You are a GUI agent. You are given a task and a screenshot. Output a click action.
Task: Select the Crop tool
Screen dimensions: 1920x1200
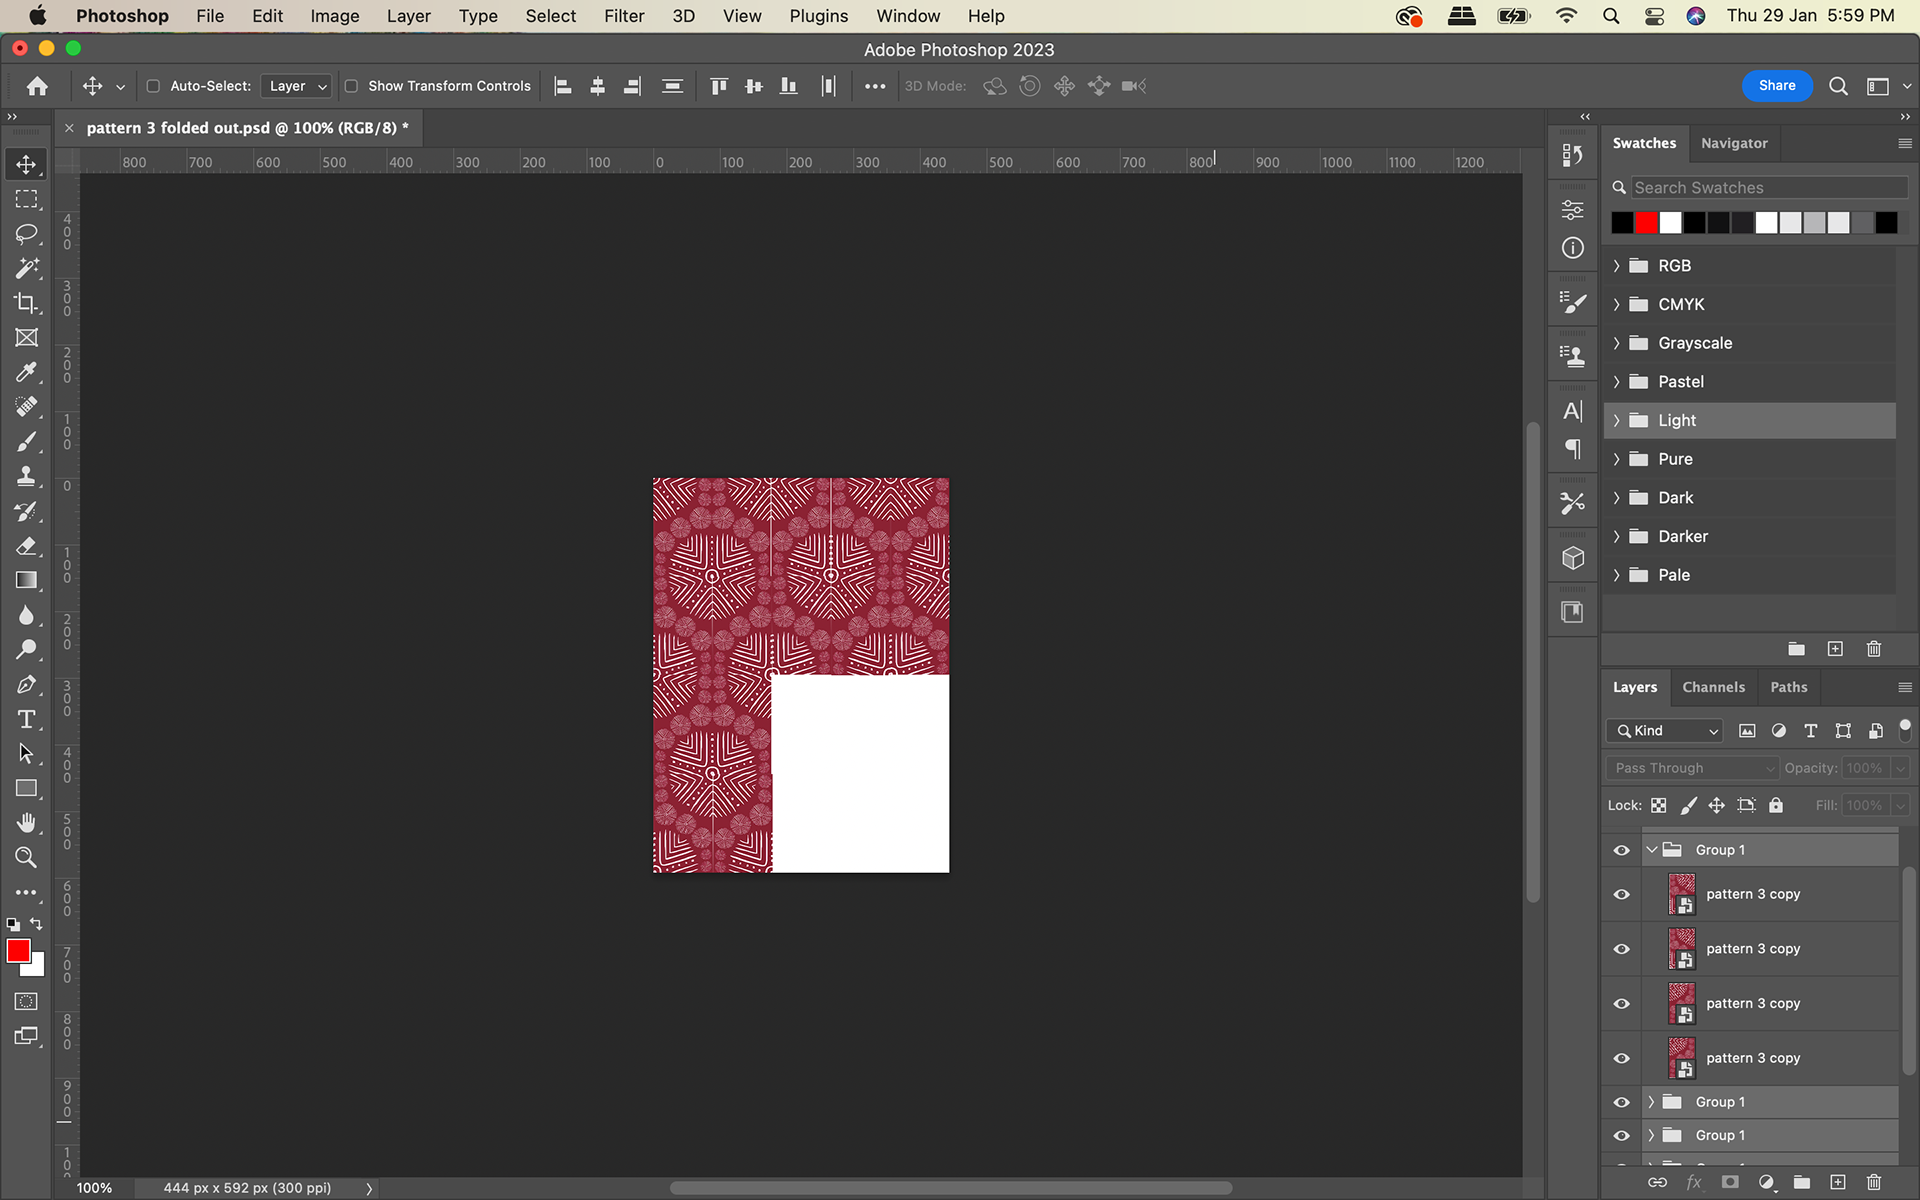coord(26,302)
